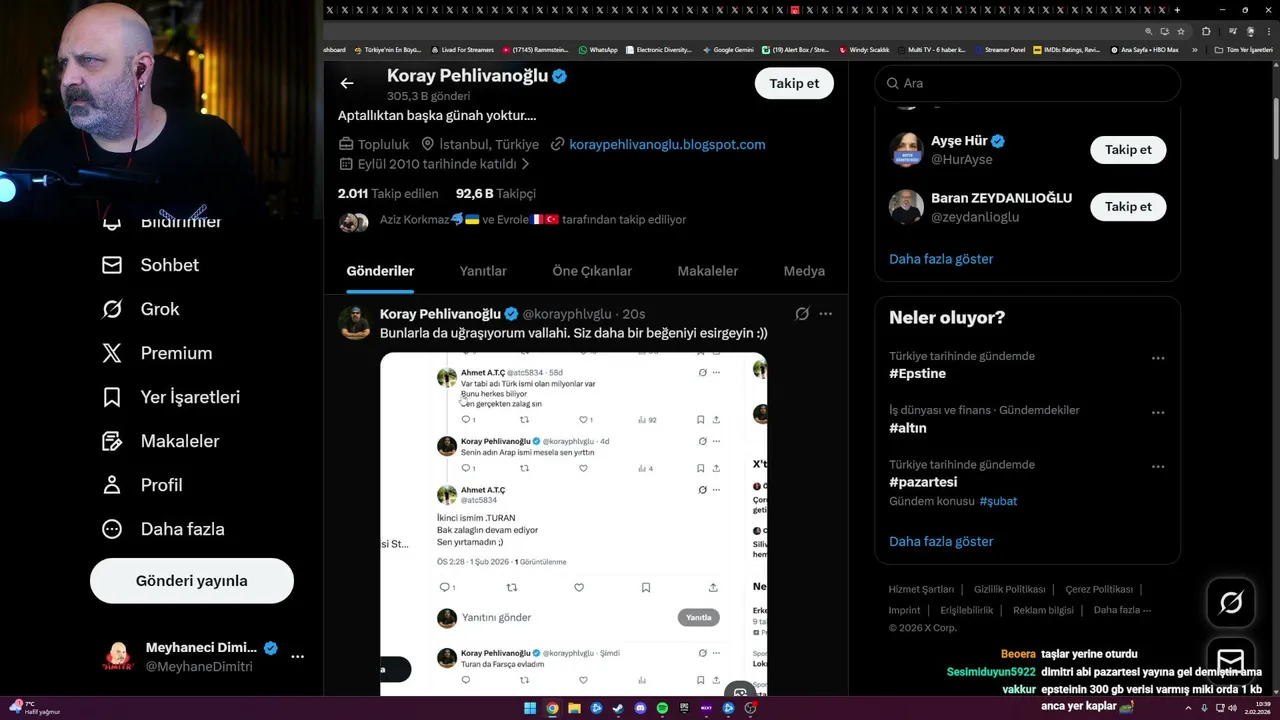1280x720 pixels.
Task: Open the Gizlilik Politikası footer link
Action: [1010, 590]
